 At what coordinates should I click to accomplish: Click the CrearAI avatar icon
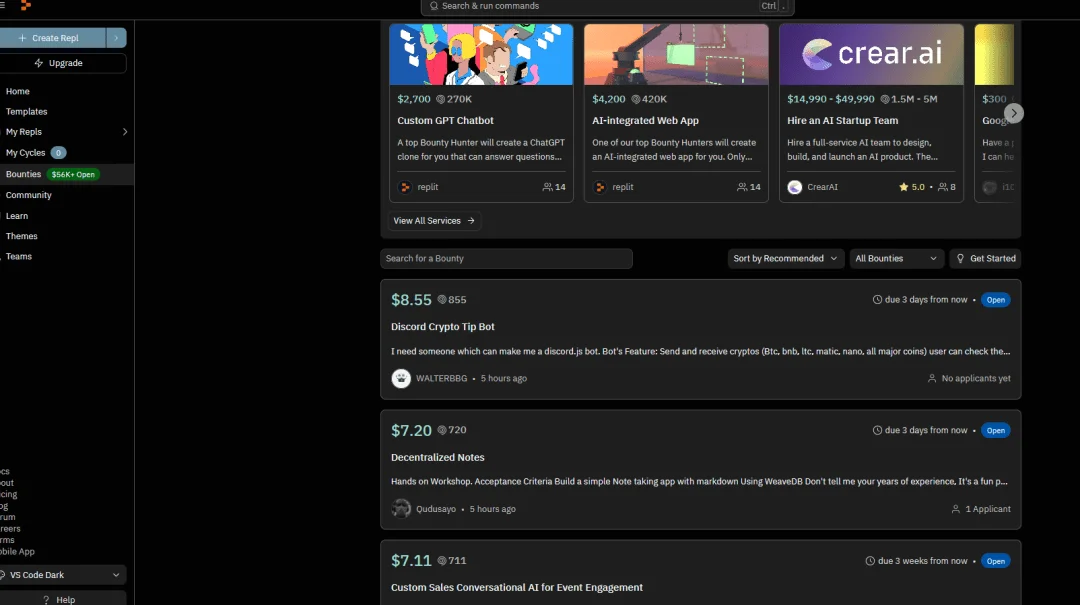point(795,187)
